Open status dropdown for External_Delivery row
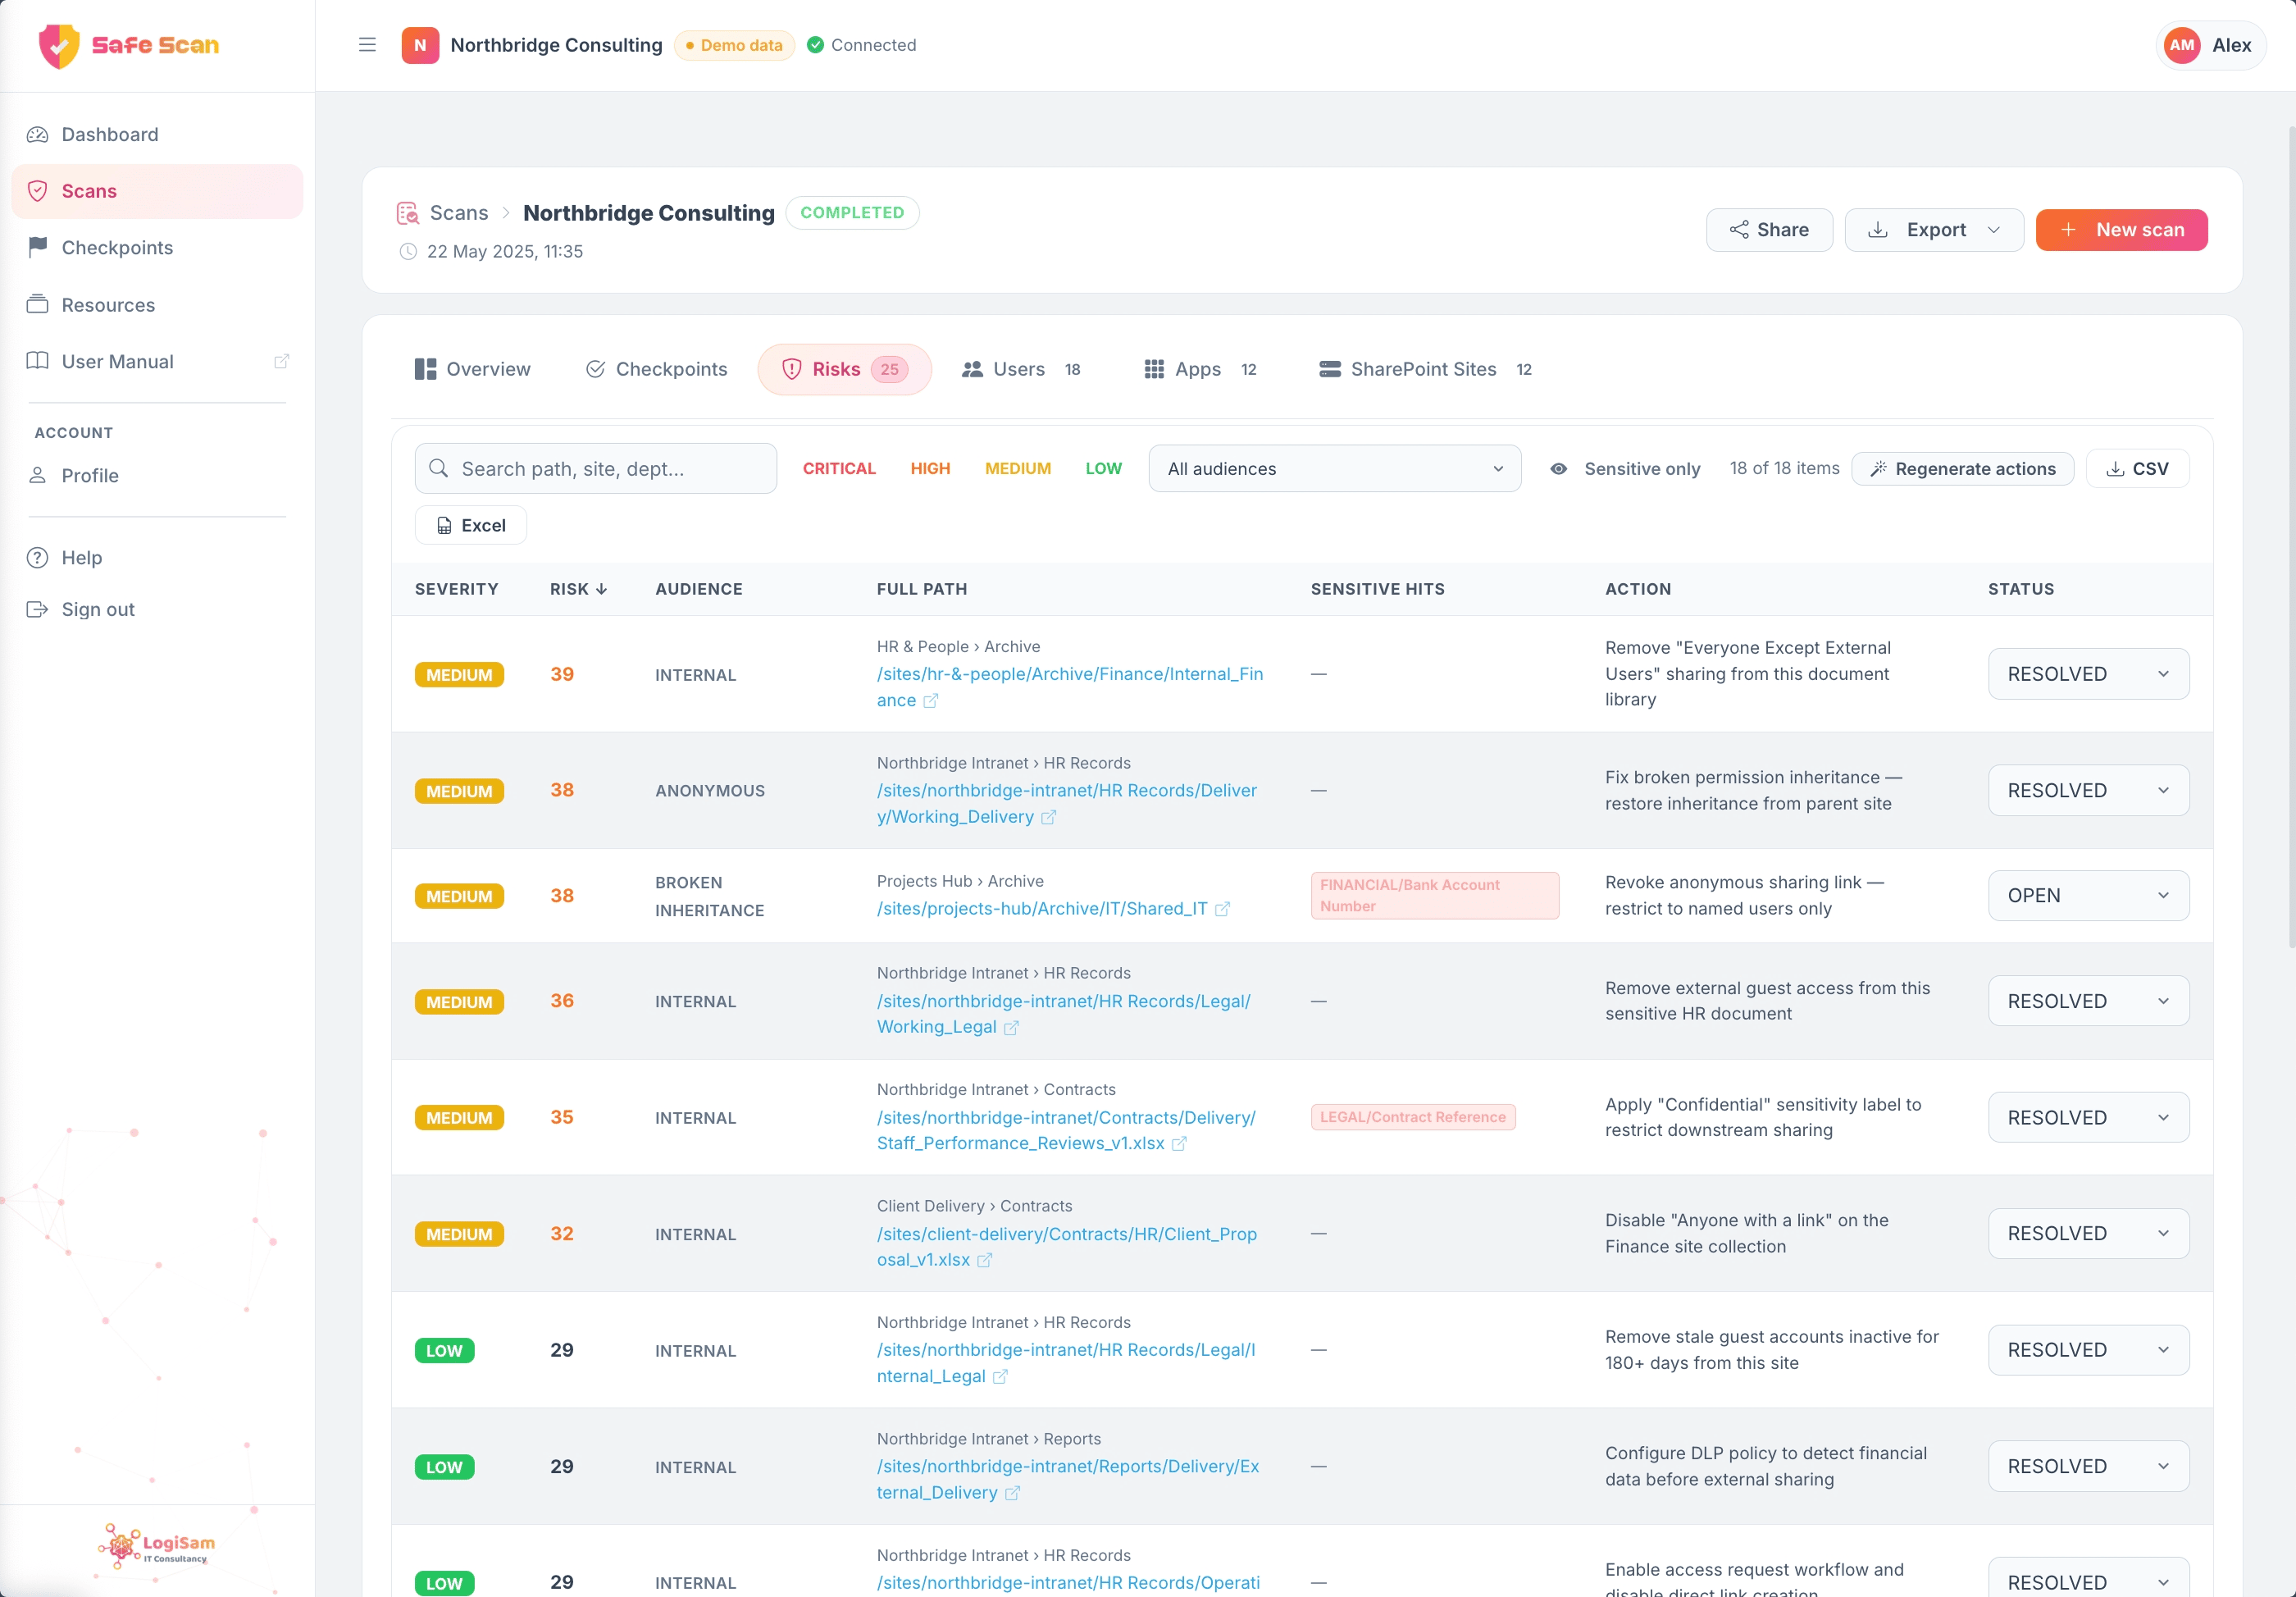2296x1597 pixels. click(2088, 1467)
